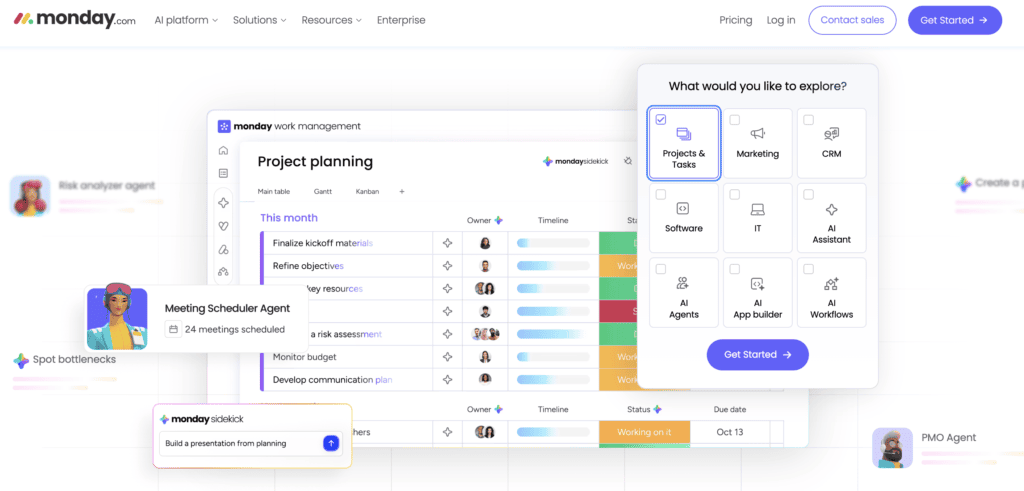Viewport: 1024px width, 491px height.
Task: Click the Meeting Scheduler Agent avatar
Action: pos(117,317)
